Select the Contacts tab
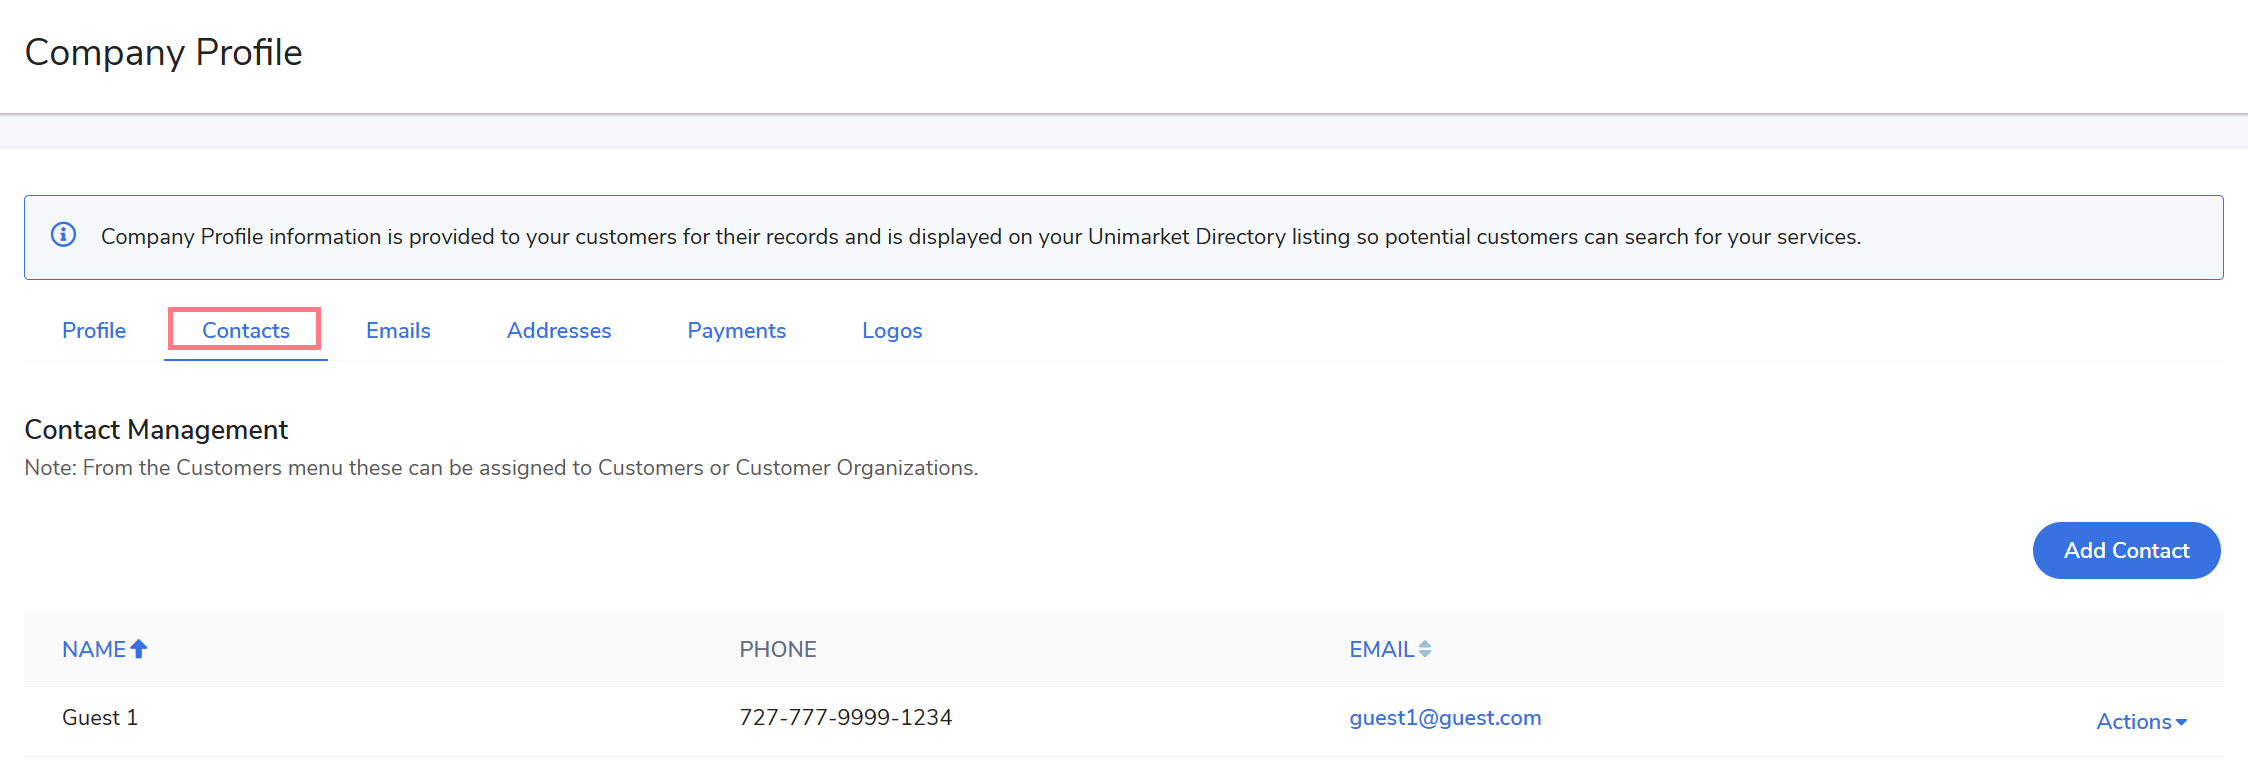This screenshot has height=764, width=2248. [x=245, y=331]
